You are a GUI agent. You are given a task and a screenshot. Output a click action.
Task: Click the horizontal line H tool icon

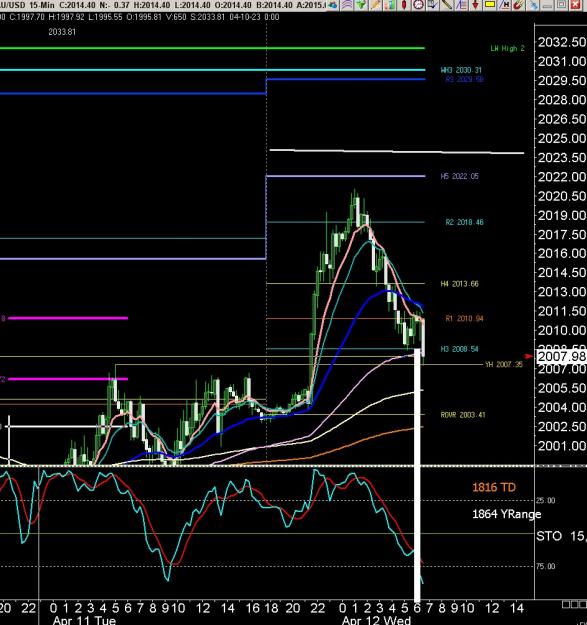(x=505, y=5)
